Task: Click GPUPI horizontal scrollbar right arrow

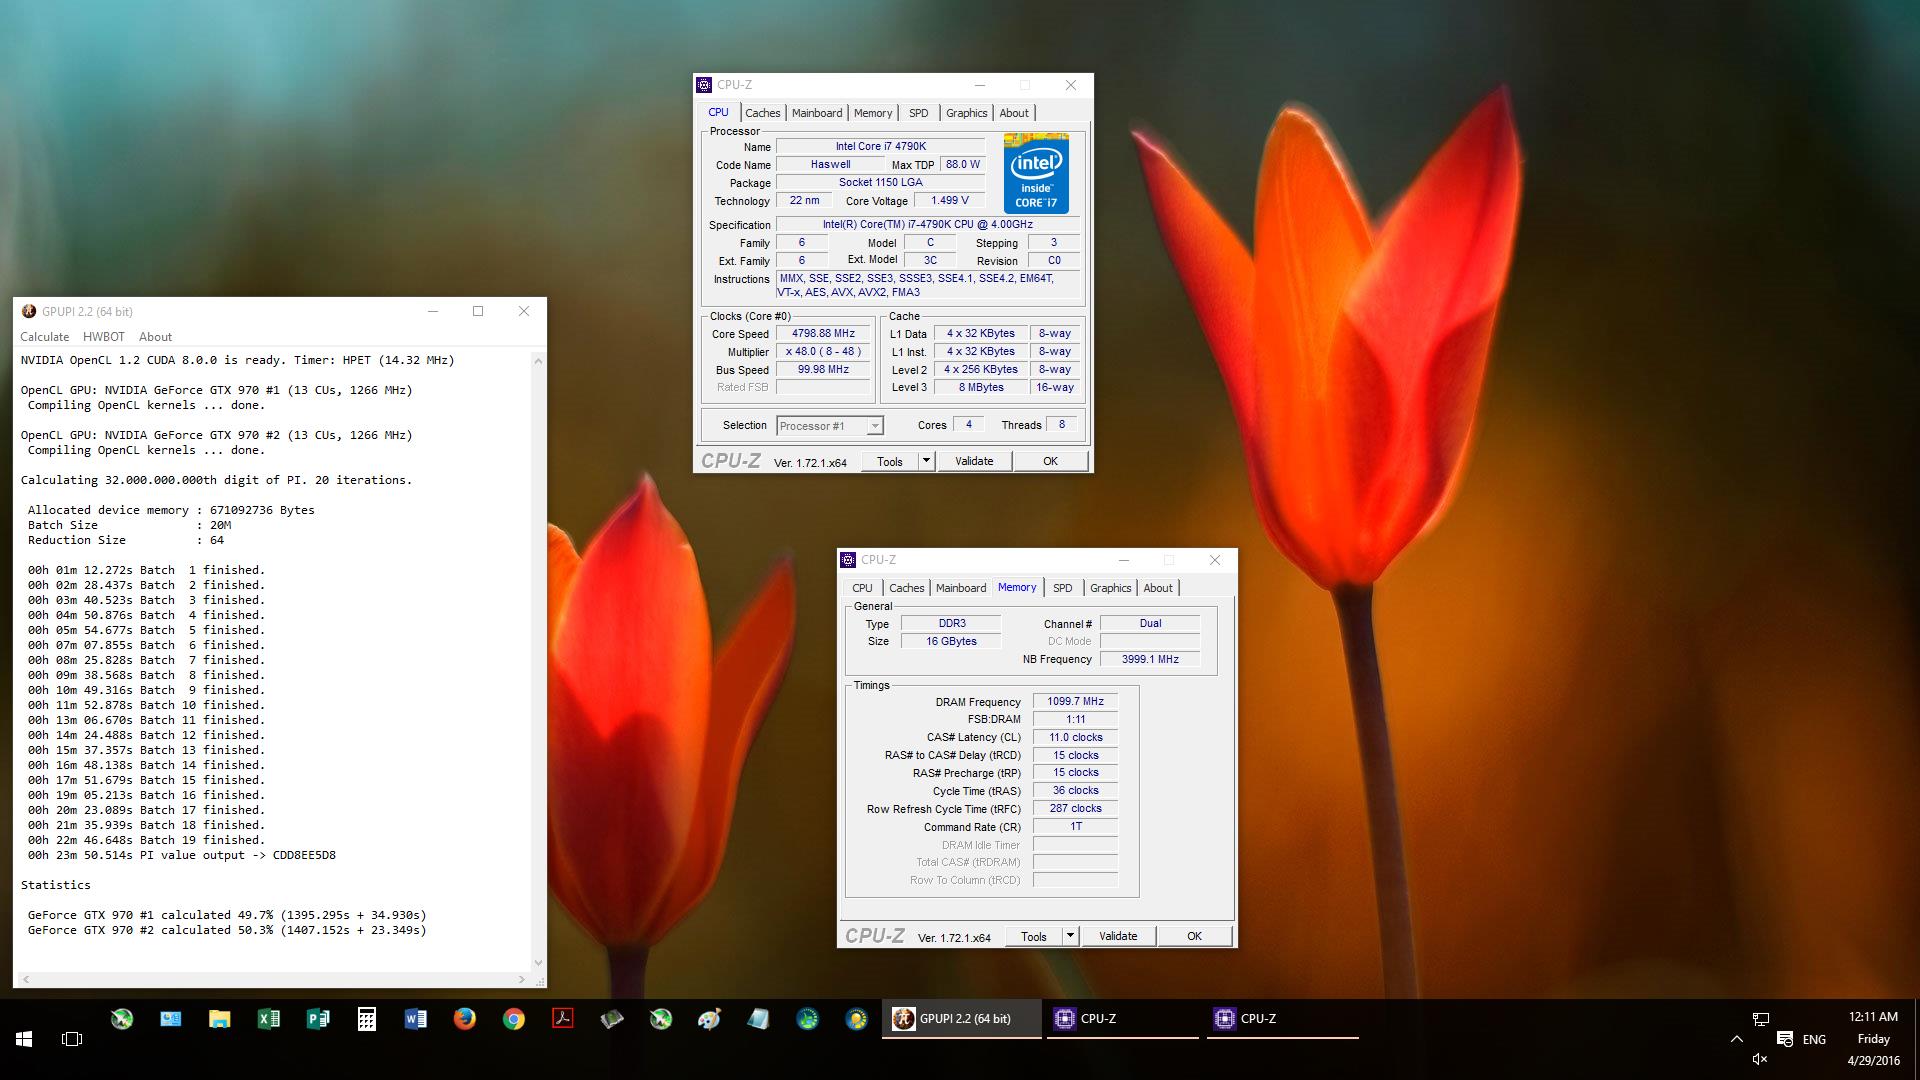Action: point(521,979)
